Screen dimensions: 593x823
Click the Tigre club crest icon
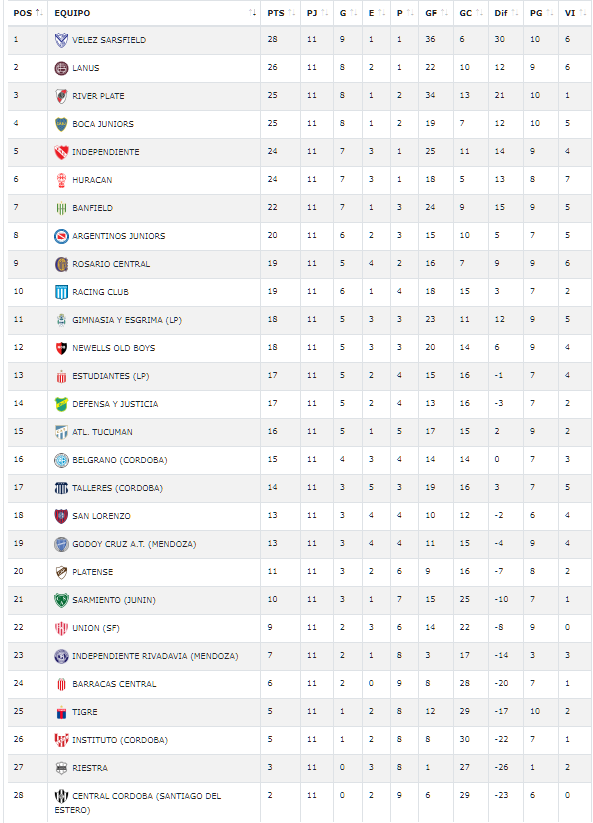(x=61, y=712)
